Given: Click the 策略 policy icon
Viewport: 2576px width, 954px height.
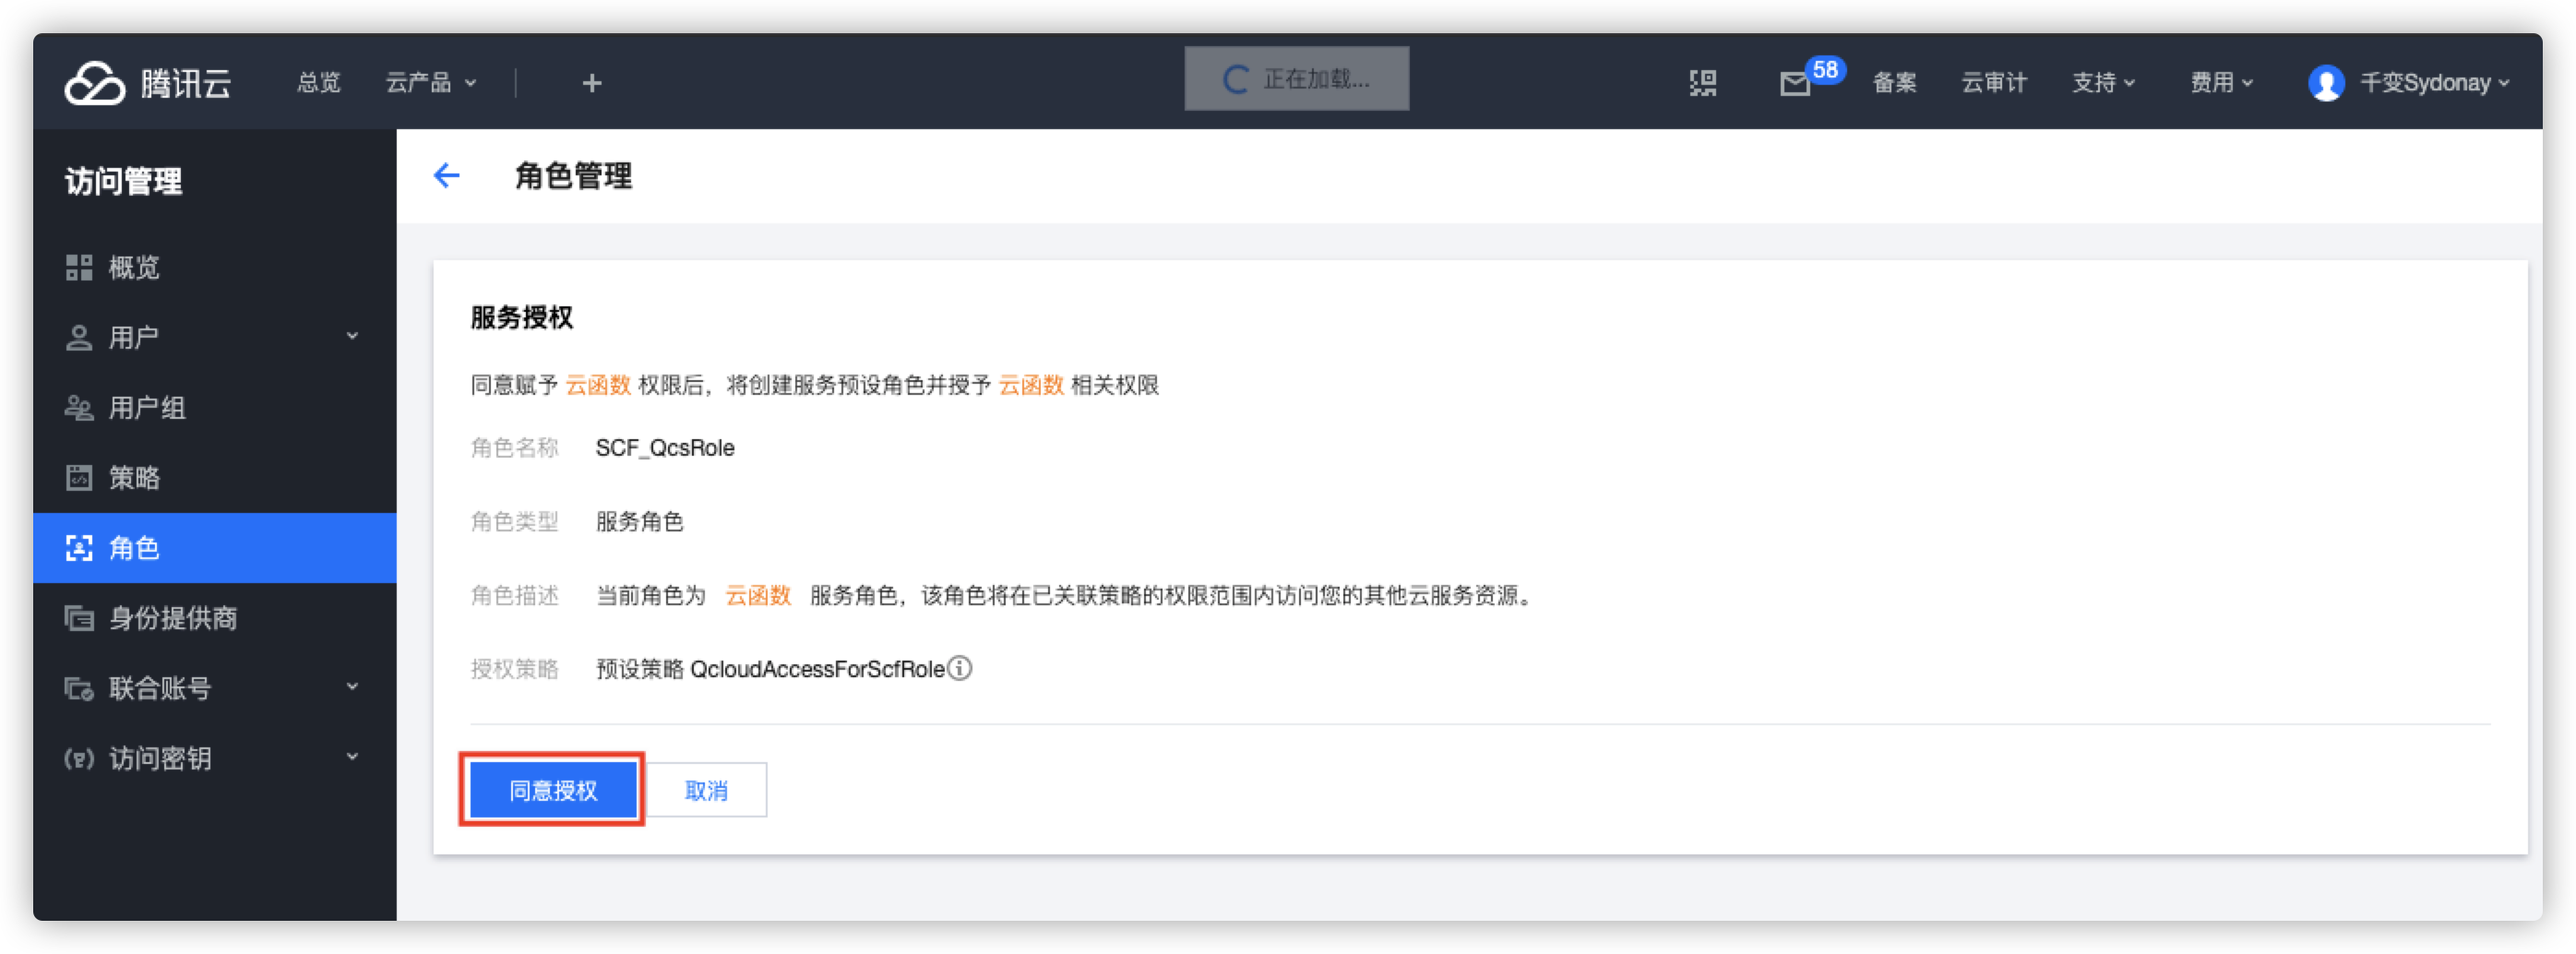Looking at the screenshot, I should [78, 477].
